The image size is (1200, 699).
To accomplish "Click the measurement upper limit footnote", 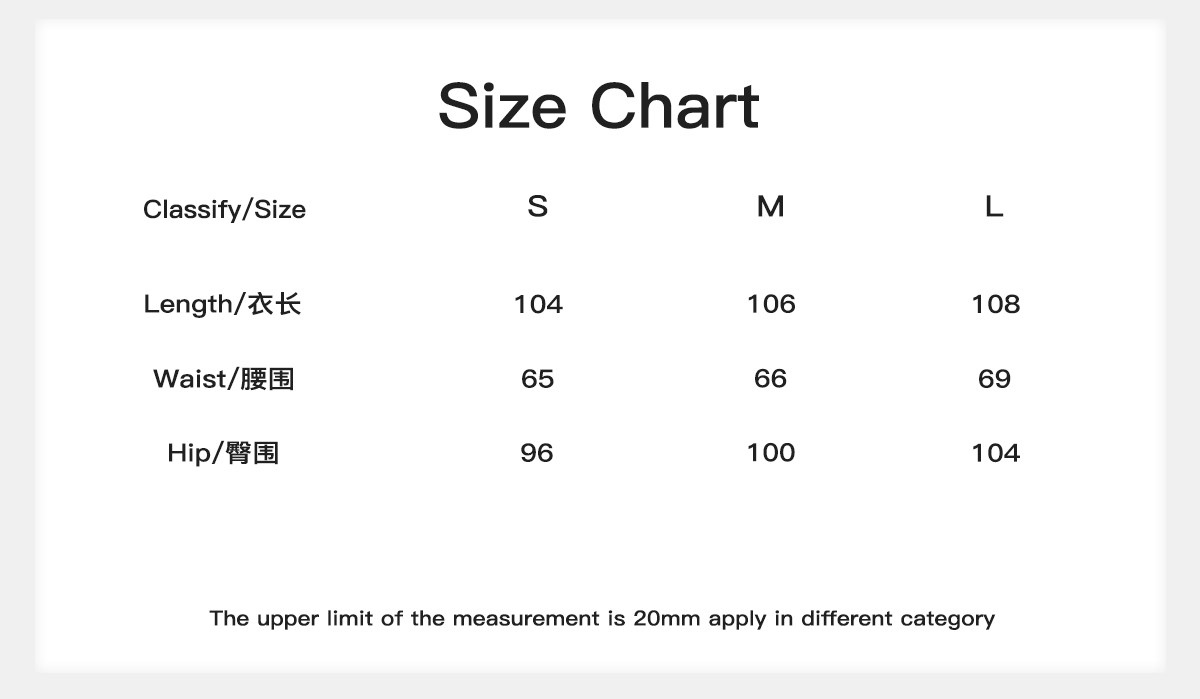I will (602, 618).
